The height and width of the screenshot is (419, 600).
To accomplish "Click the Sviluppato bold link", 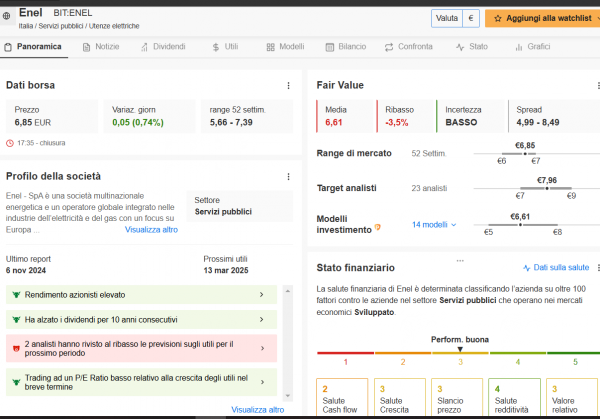I will click(374, 312).
